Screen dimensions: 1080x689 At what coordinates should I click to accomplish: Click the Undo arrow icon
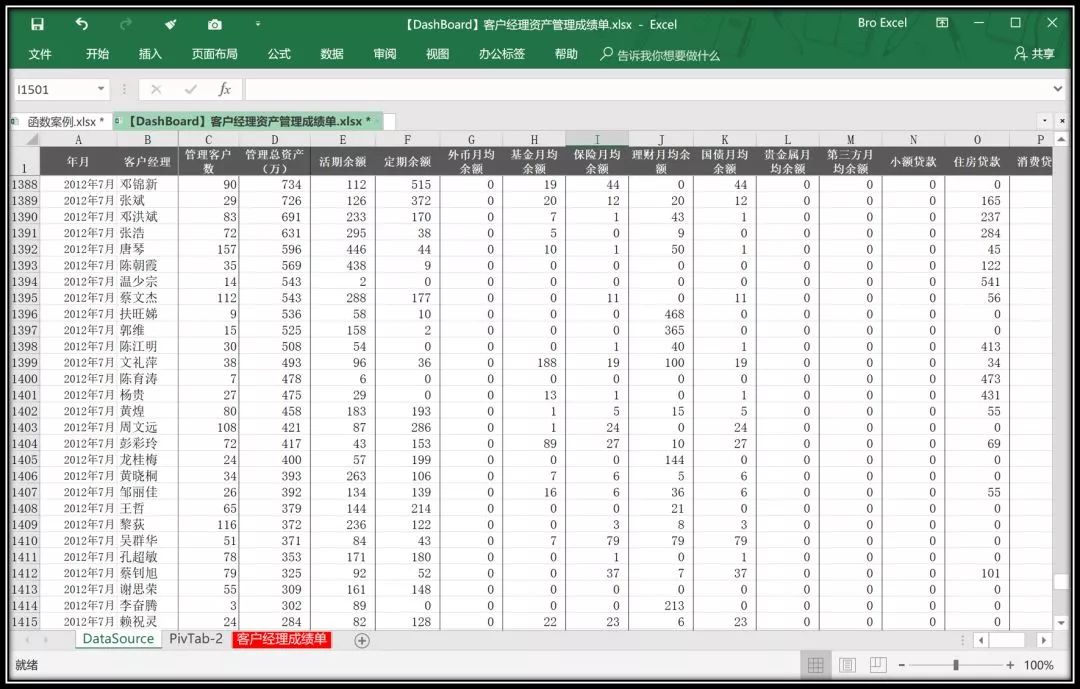(x=82, y=25)
